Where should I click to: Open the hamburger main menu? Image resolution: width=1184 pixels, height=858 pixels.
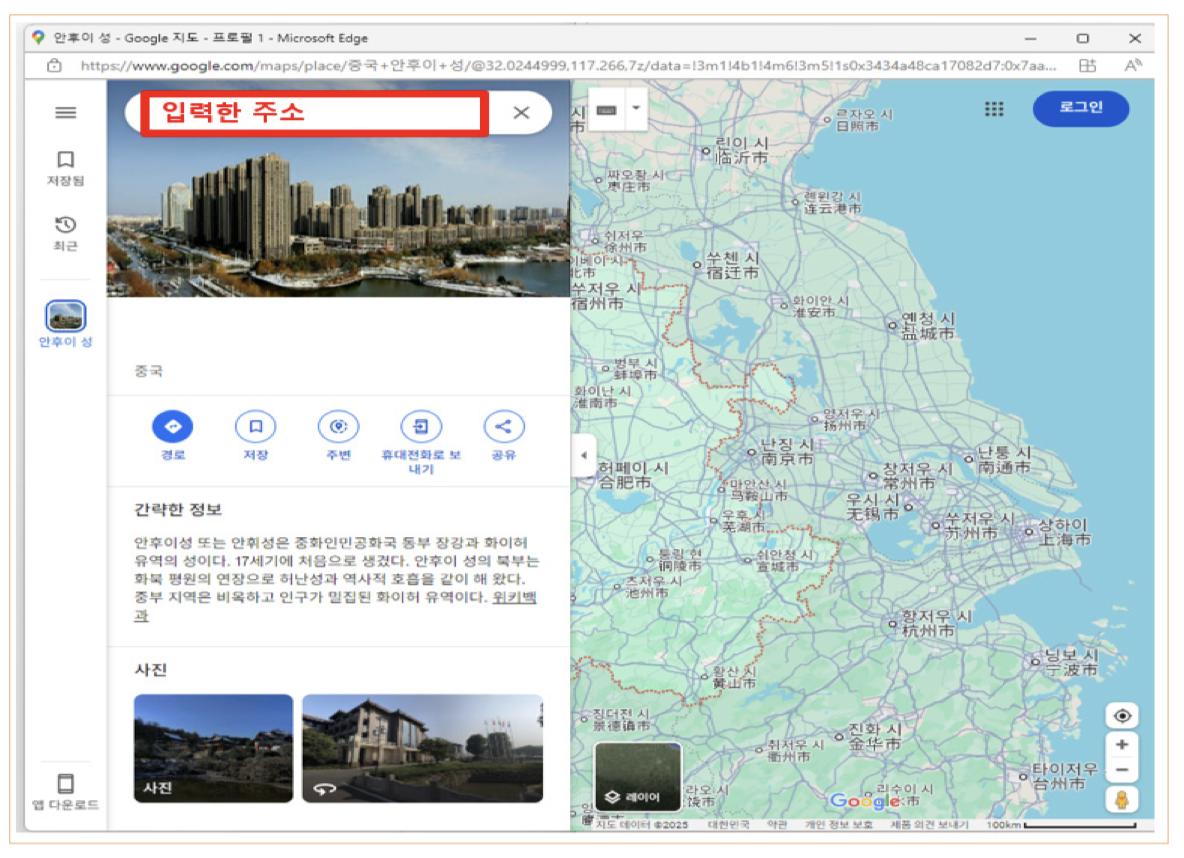click(66, 113)
